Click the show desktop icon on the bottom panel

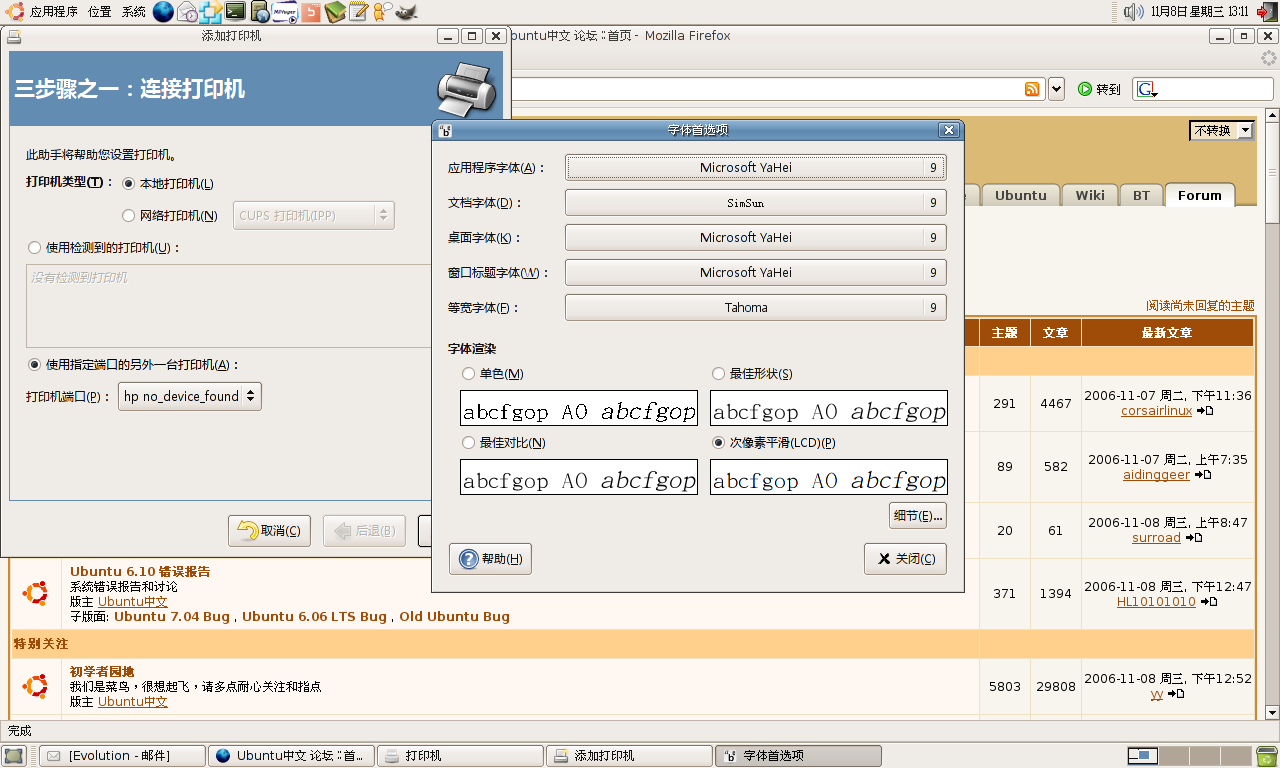click(14, 756)
